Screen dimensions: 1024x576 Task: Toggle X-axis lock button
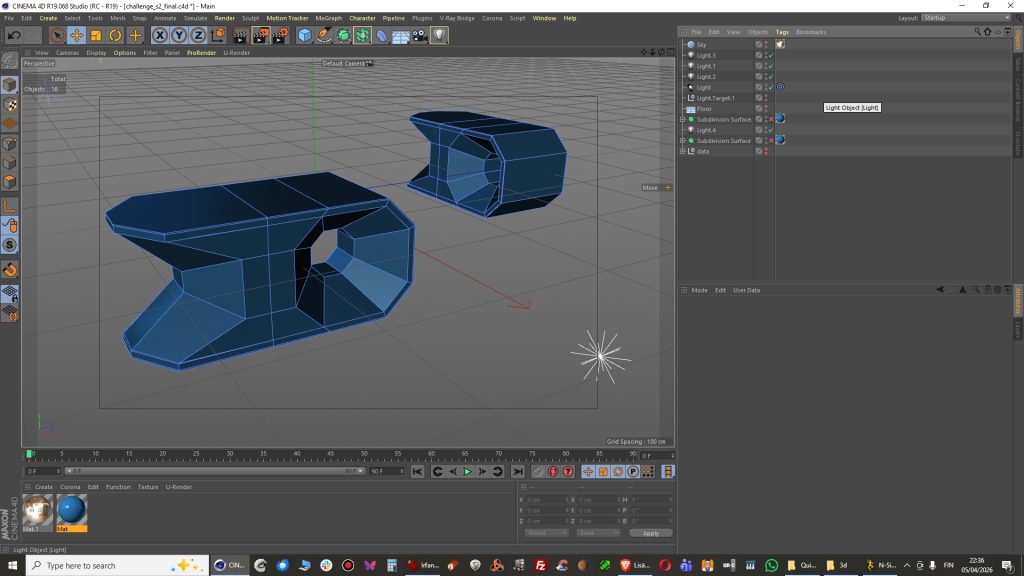pyautogui.click(x=159, y=35)
